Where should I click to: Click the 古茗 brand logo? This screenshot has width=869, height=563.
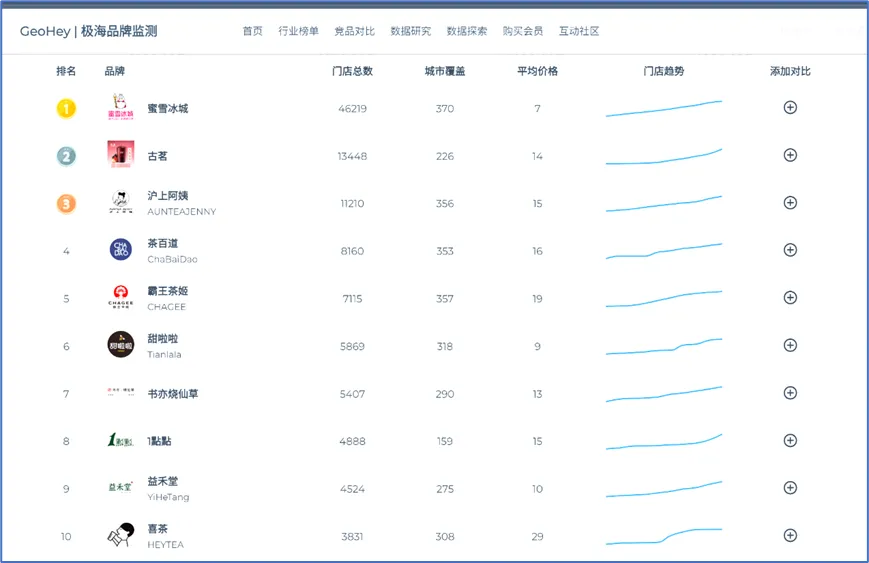pyautogui.click(x=120, y=154)
